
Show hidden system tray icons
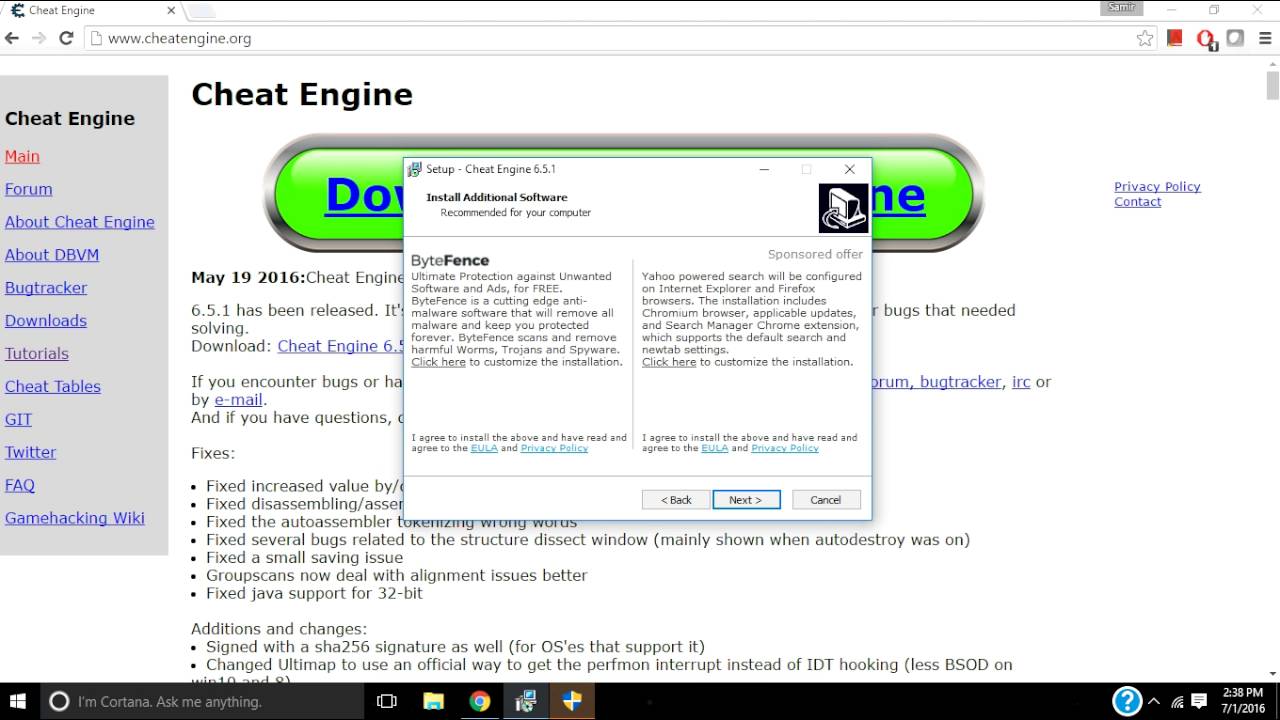1154,701
